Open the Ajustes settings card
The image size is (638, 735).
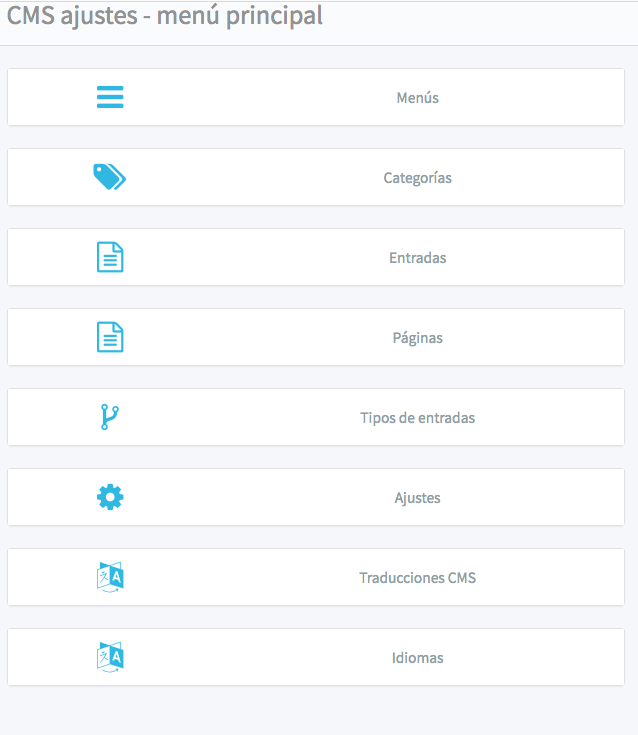pos(316,497)
